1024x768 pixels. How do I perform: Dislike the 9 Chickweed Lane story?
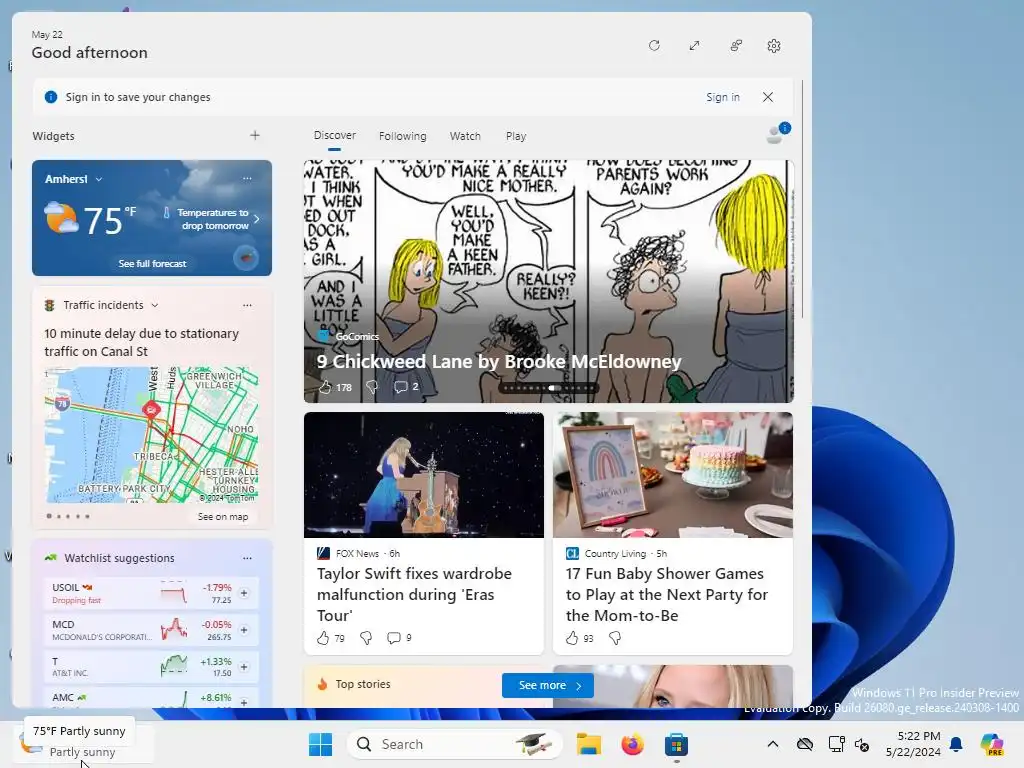tap(372, 387)
